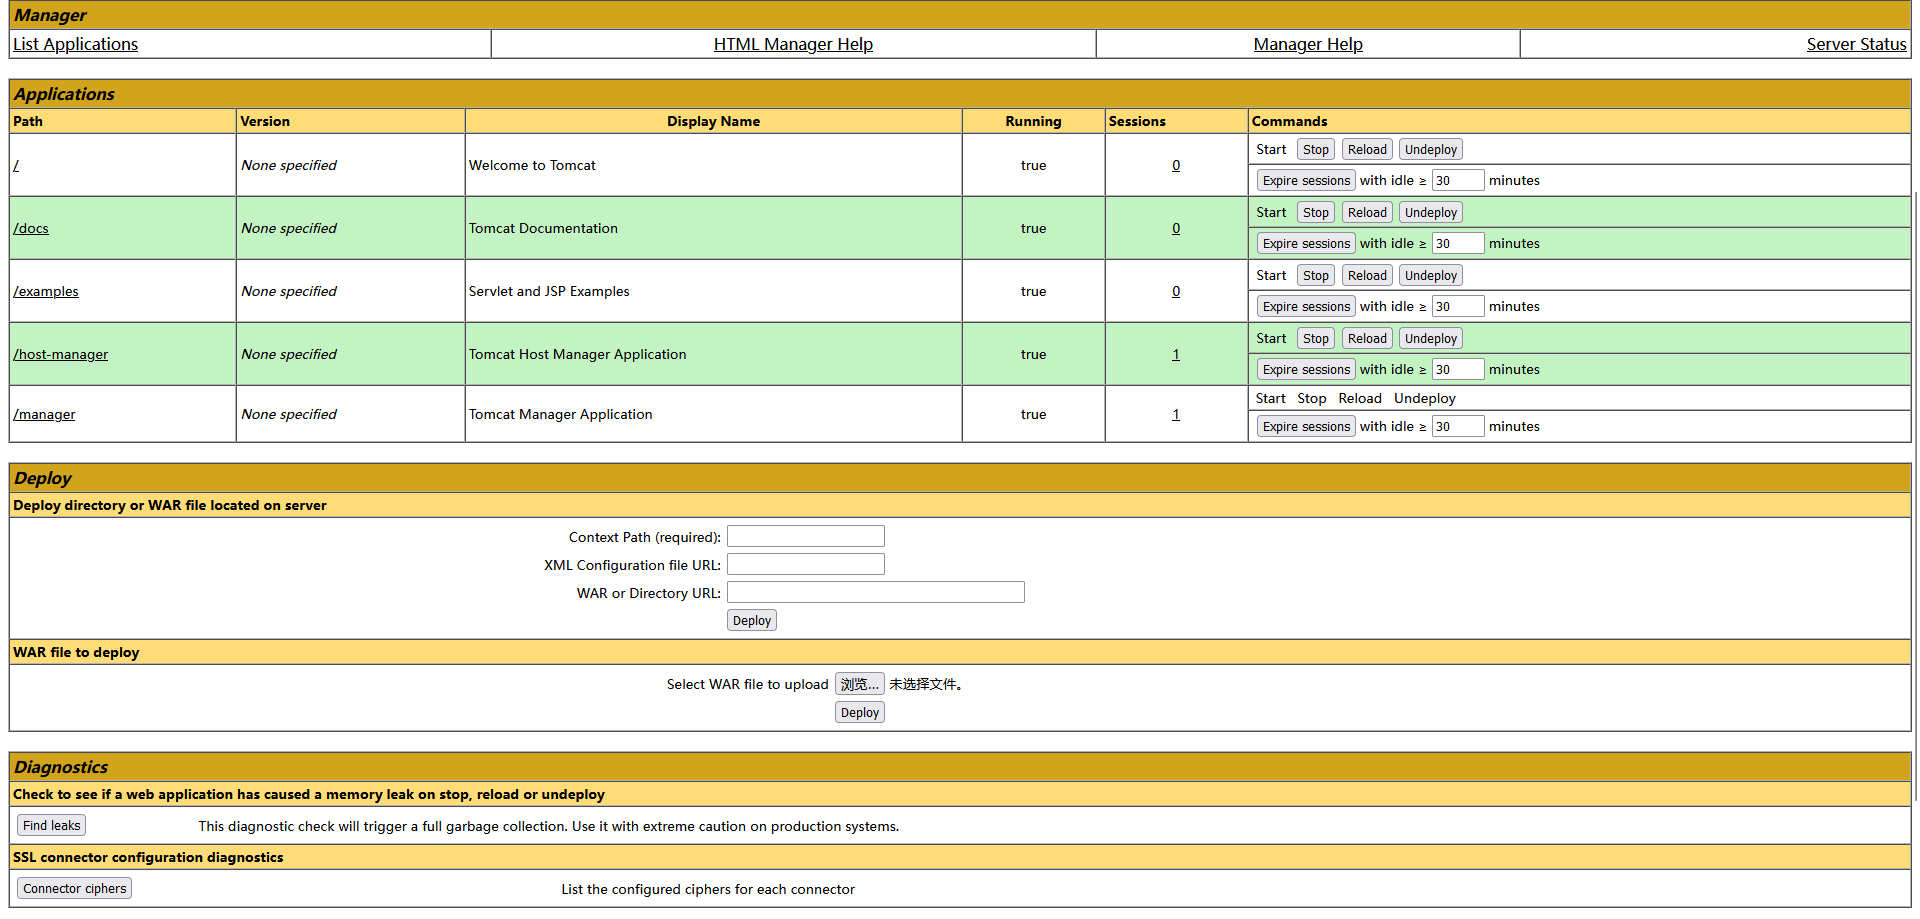Undeploy the Welcome to Tomcat application

[1431, 149]
